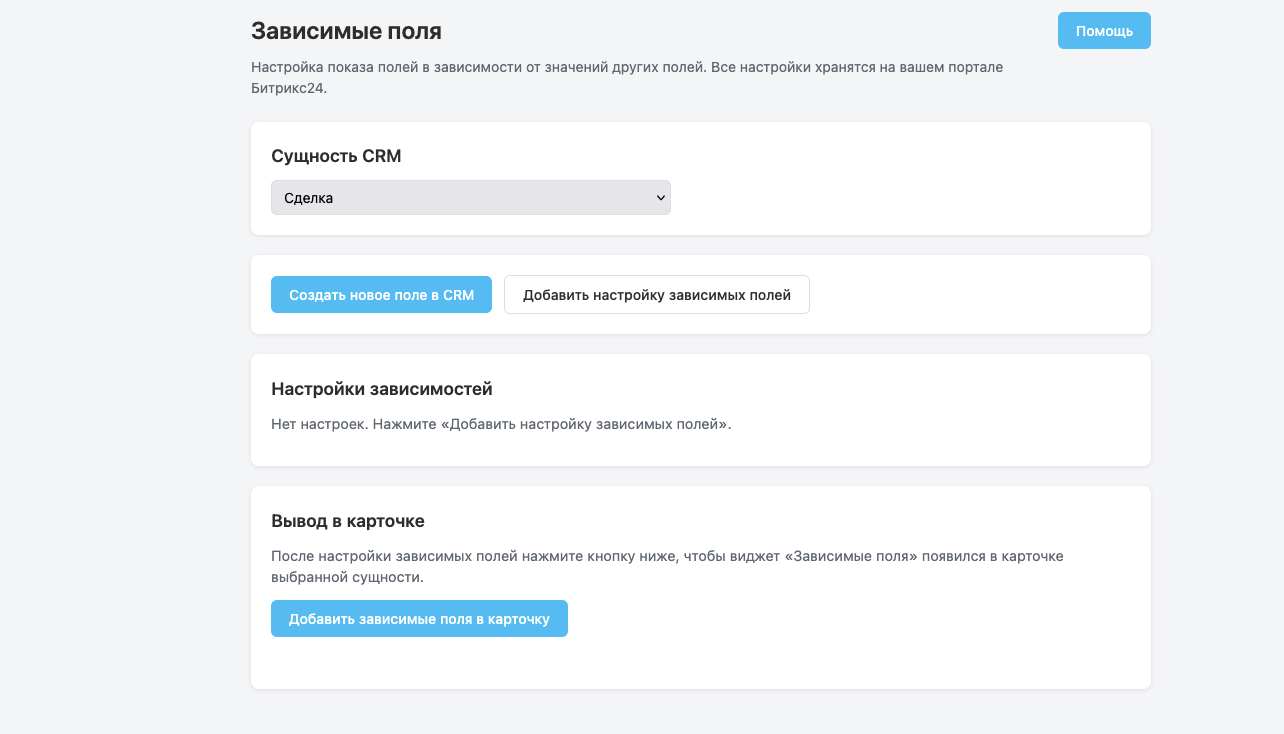Click the quoted «Зависимые поля» widget name
The image size is (1284, 734).
856,556
